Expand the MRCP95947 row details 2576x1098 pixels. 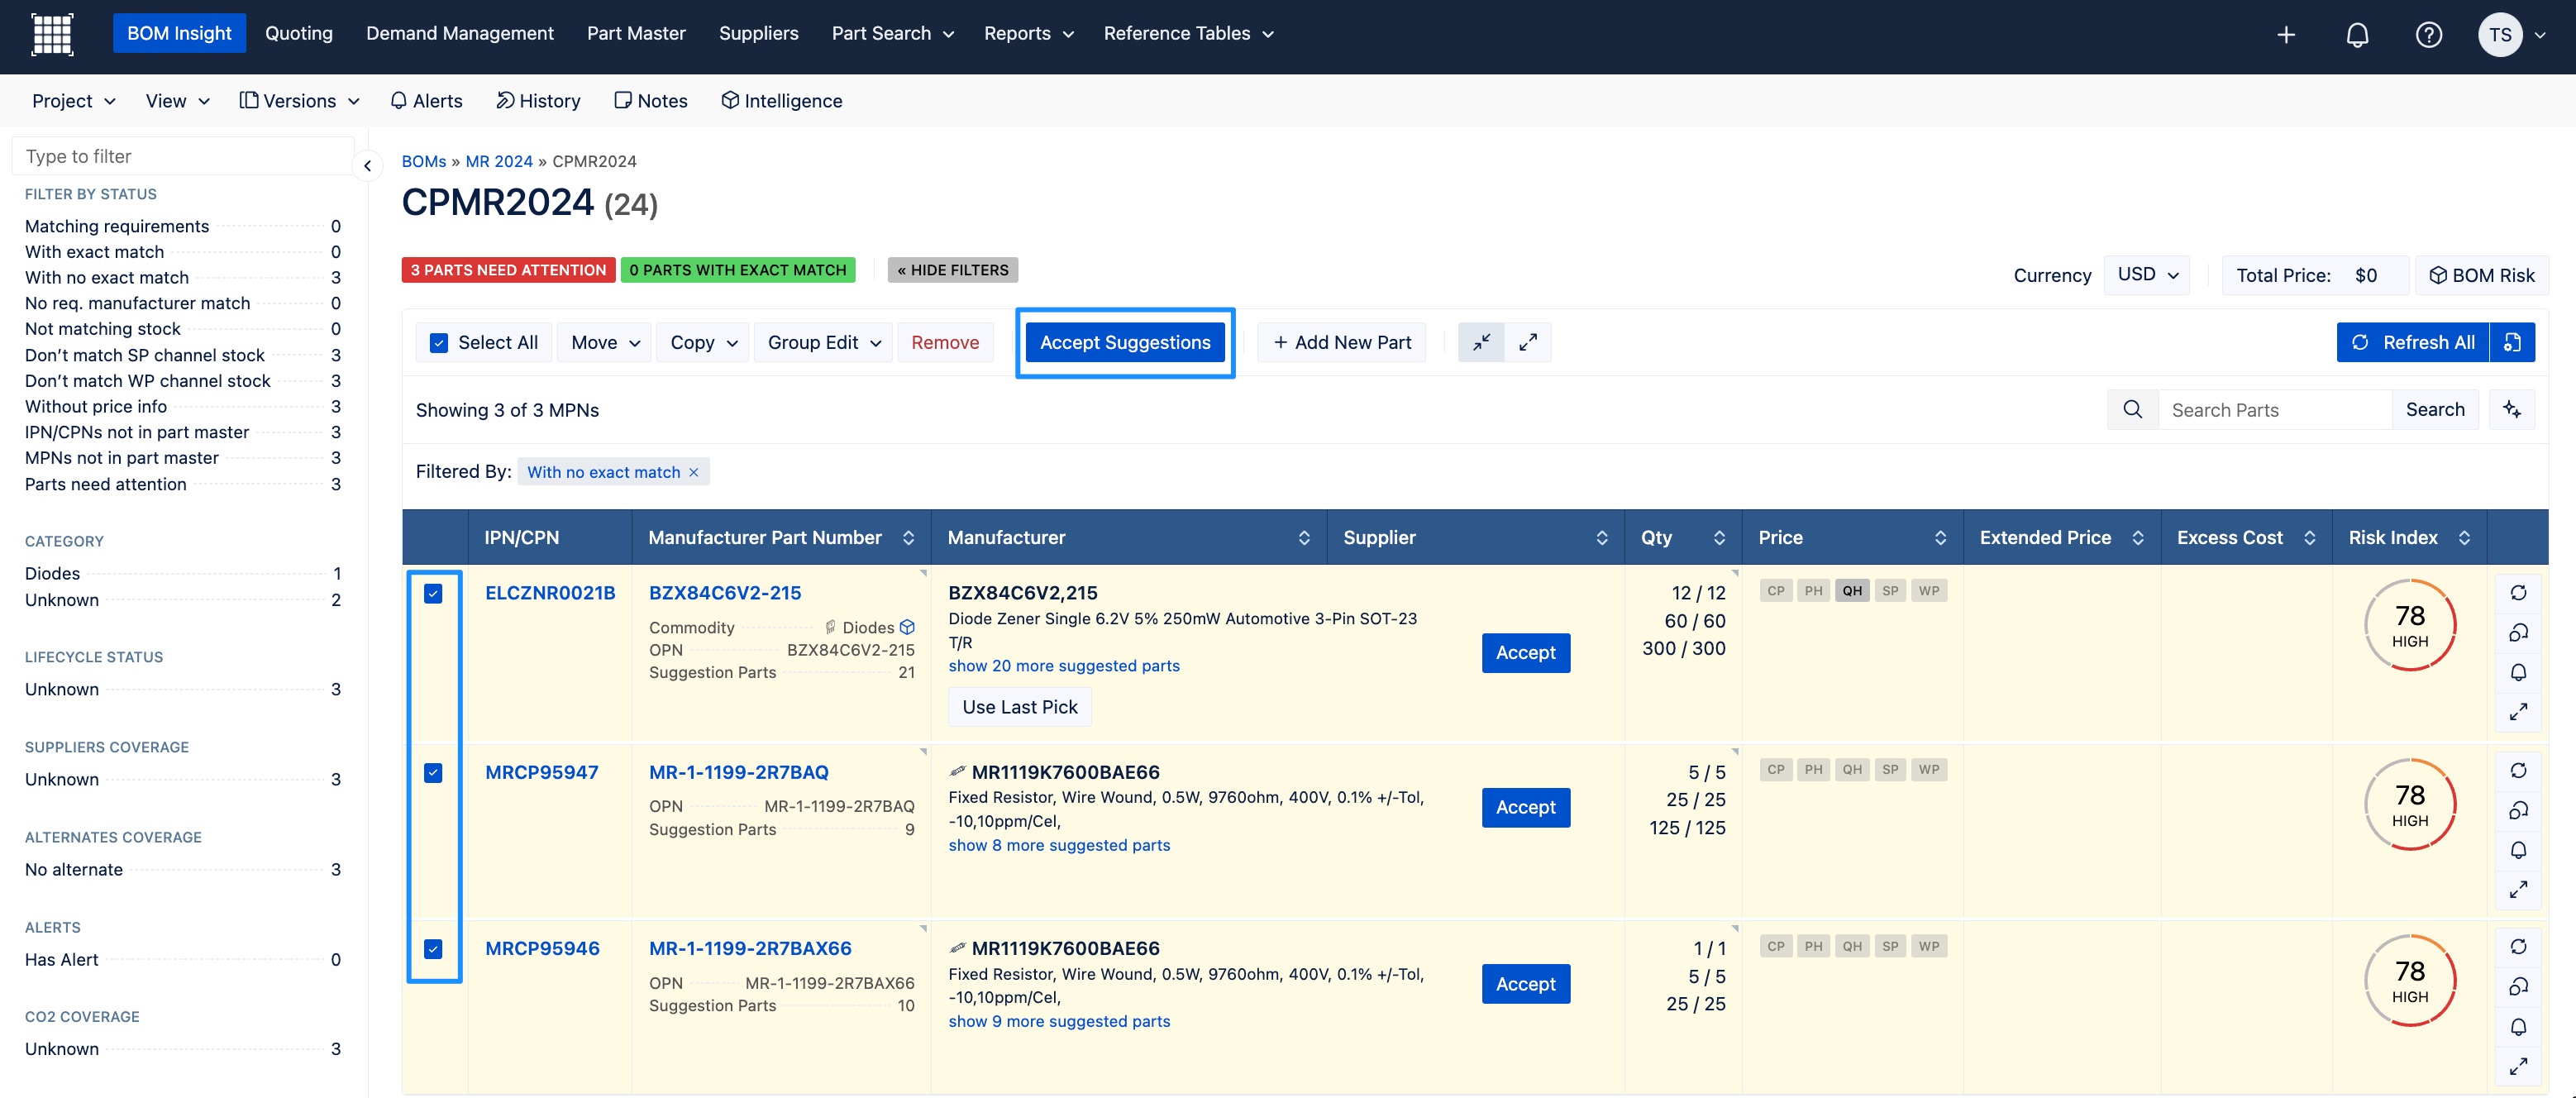[x=2518, y=889]
